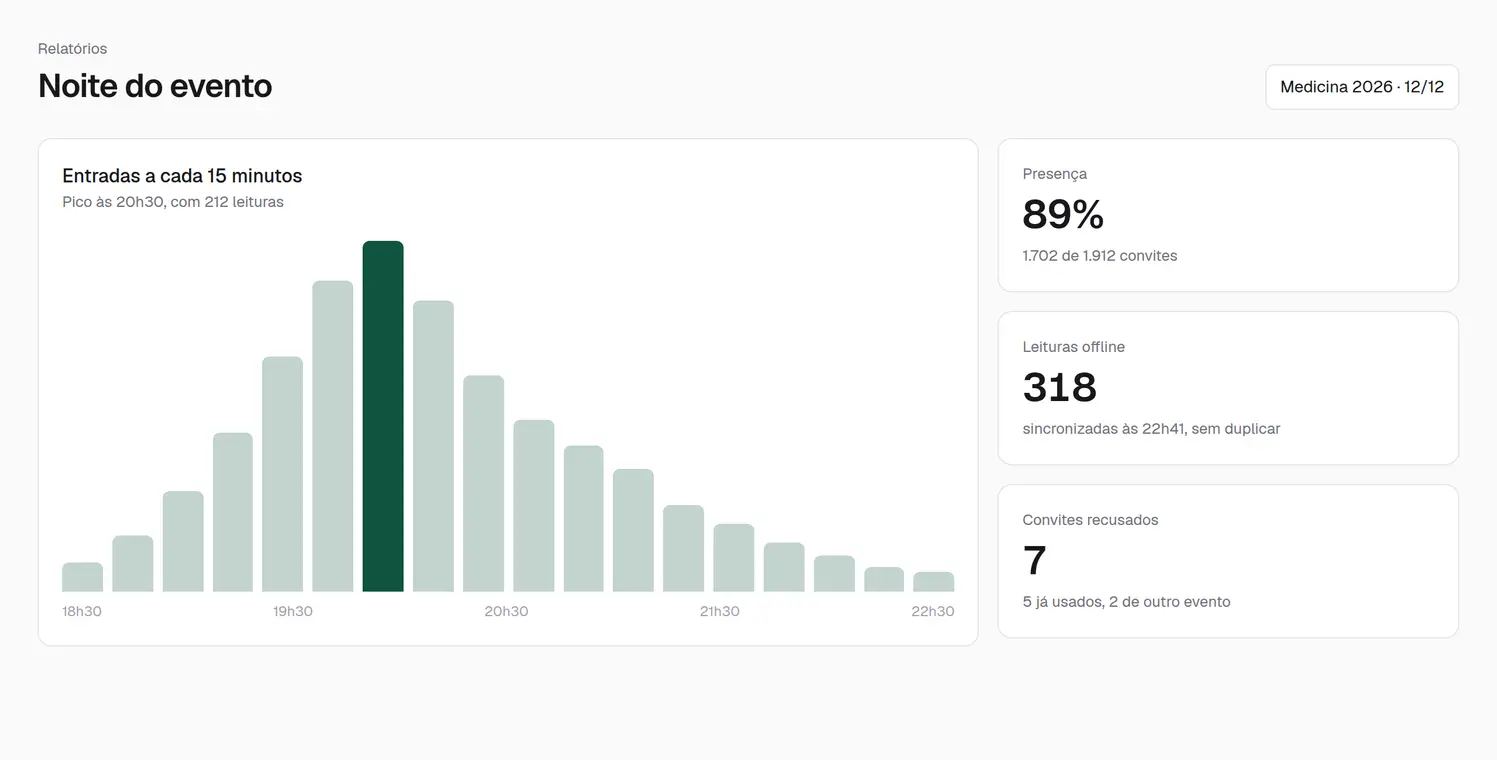Select the 89% attendance value
Screen dimensions: 1497x760
click(x=1063, y=214)
